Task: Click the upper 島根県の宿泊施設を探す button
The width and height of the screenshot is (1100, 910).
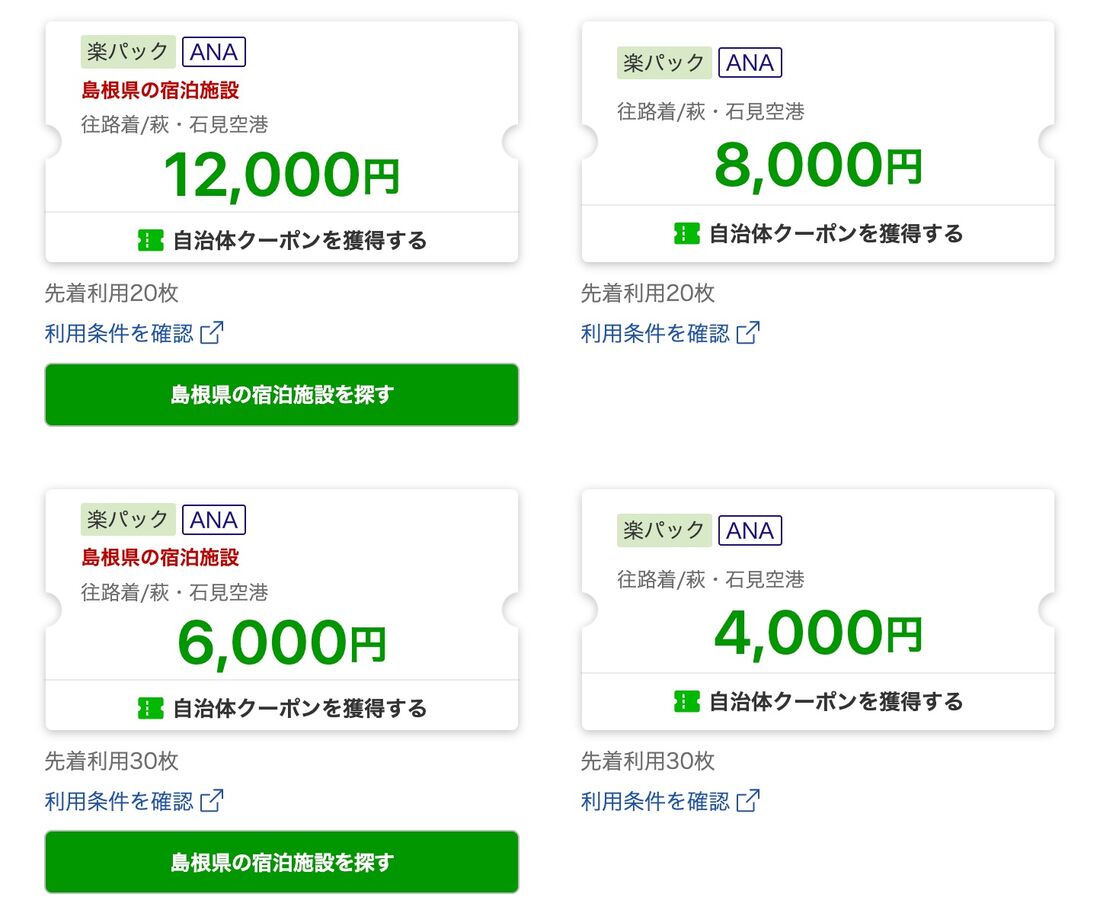Action: click(x=282, y=394)
